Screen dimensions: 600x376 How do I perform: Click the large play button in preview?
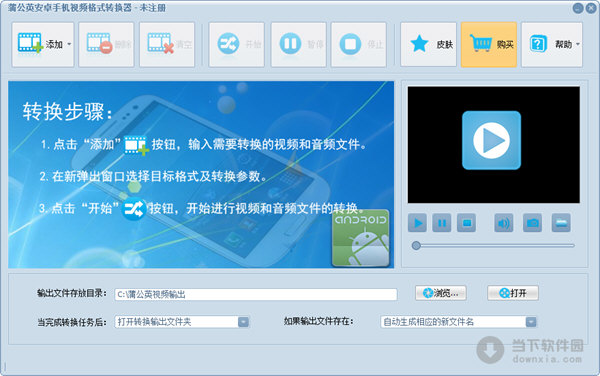coord(491,140)
